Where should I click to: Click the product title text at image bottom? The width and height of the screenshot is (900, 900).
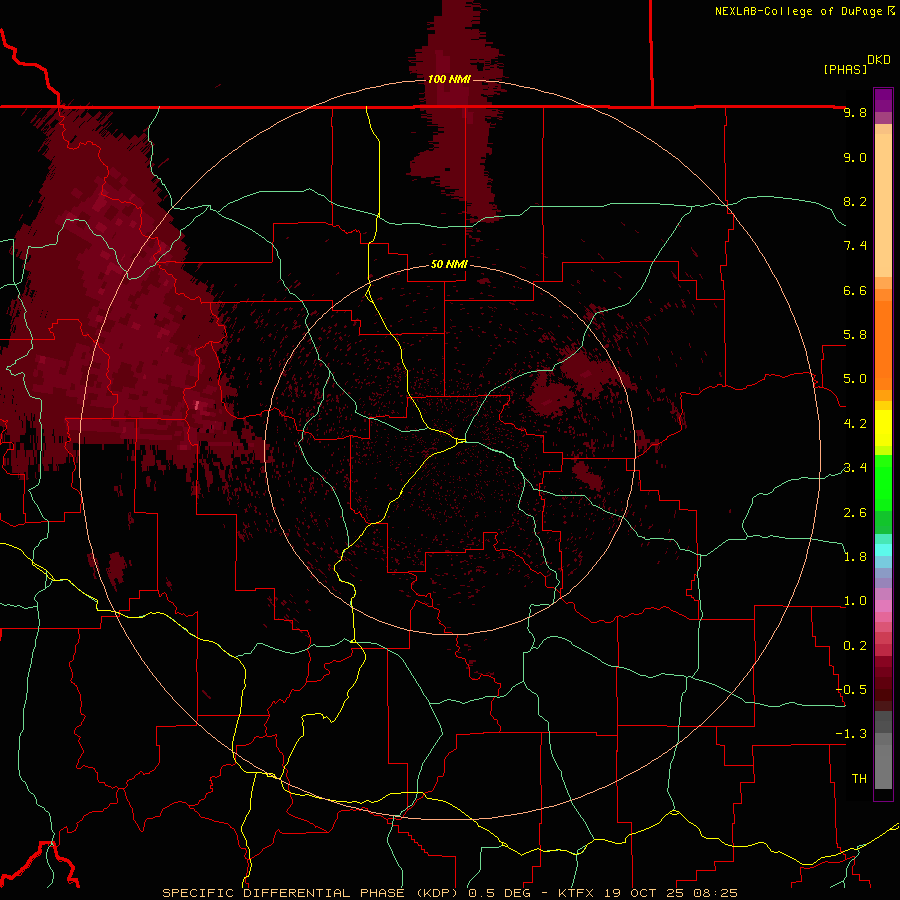click(x=449, y=893)
